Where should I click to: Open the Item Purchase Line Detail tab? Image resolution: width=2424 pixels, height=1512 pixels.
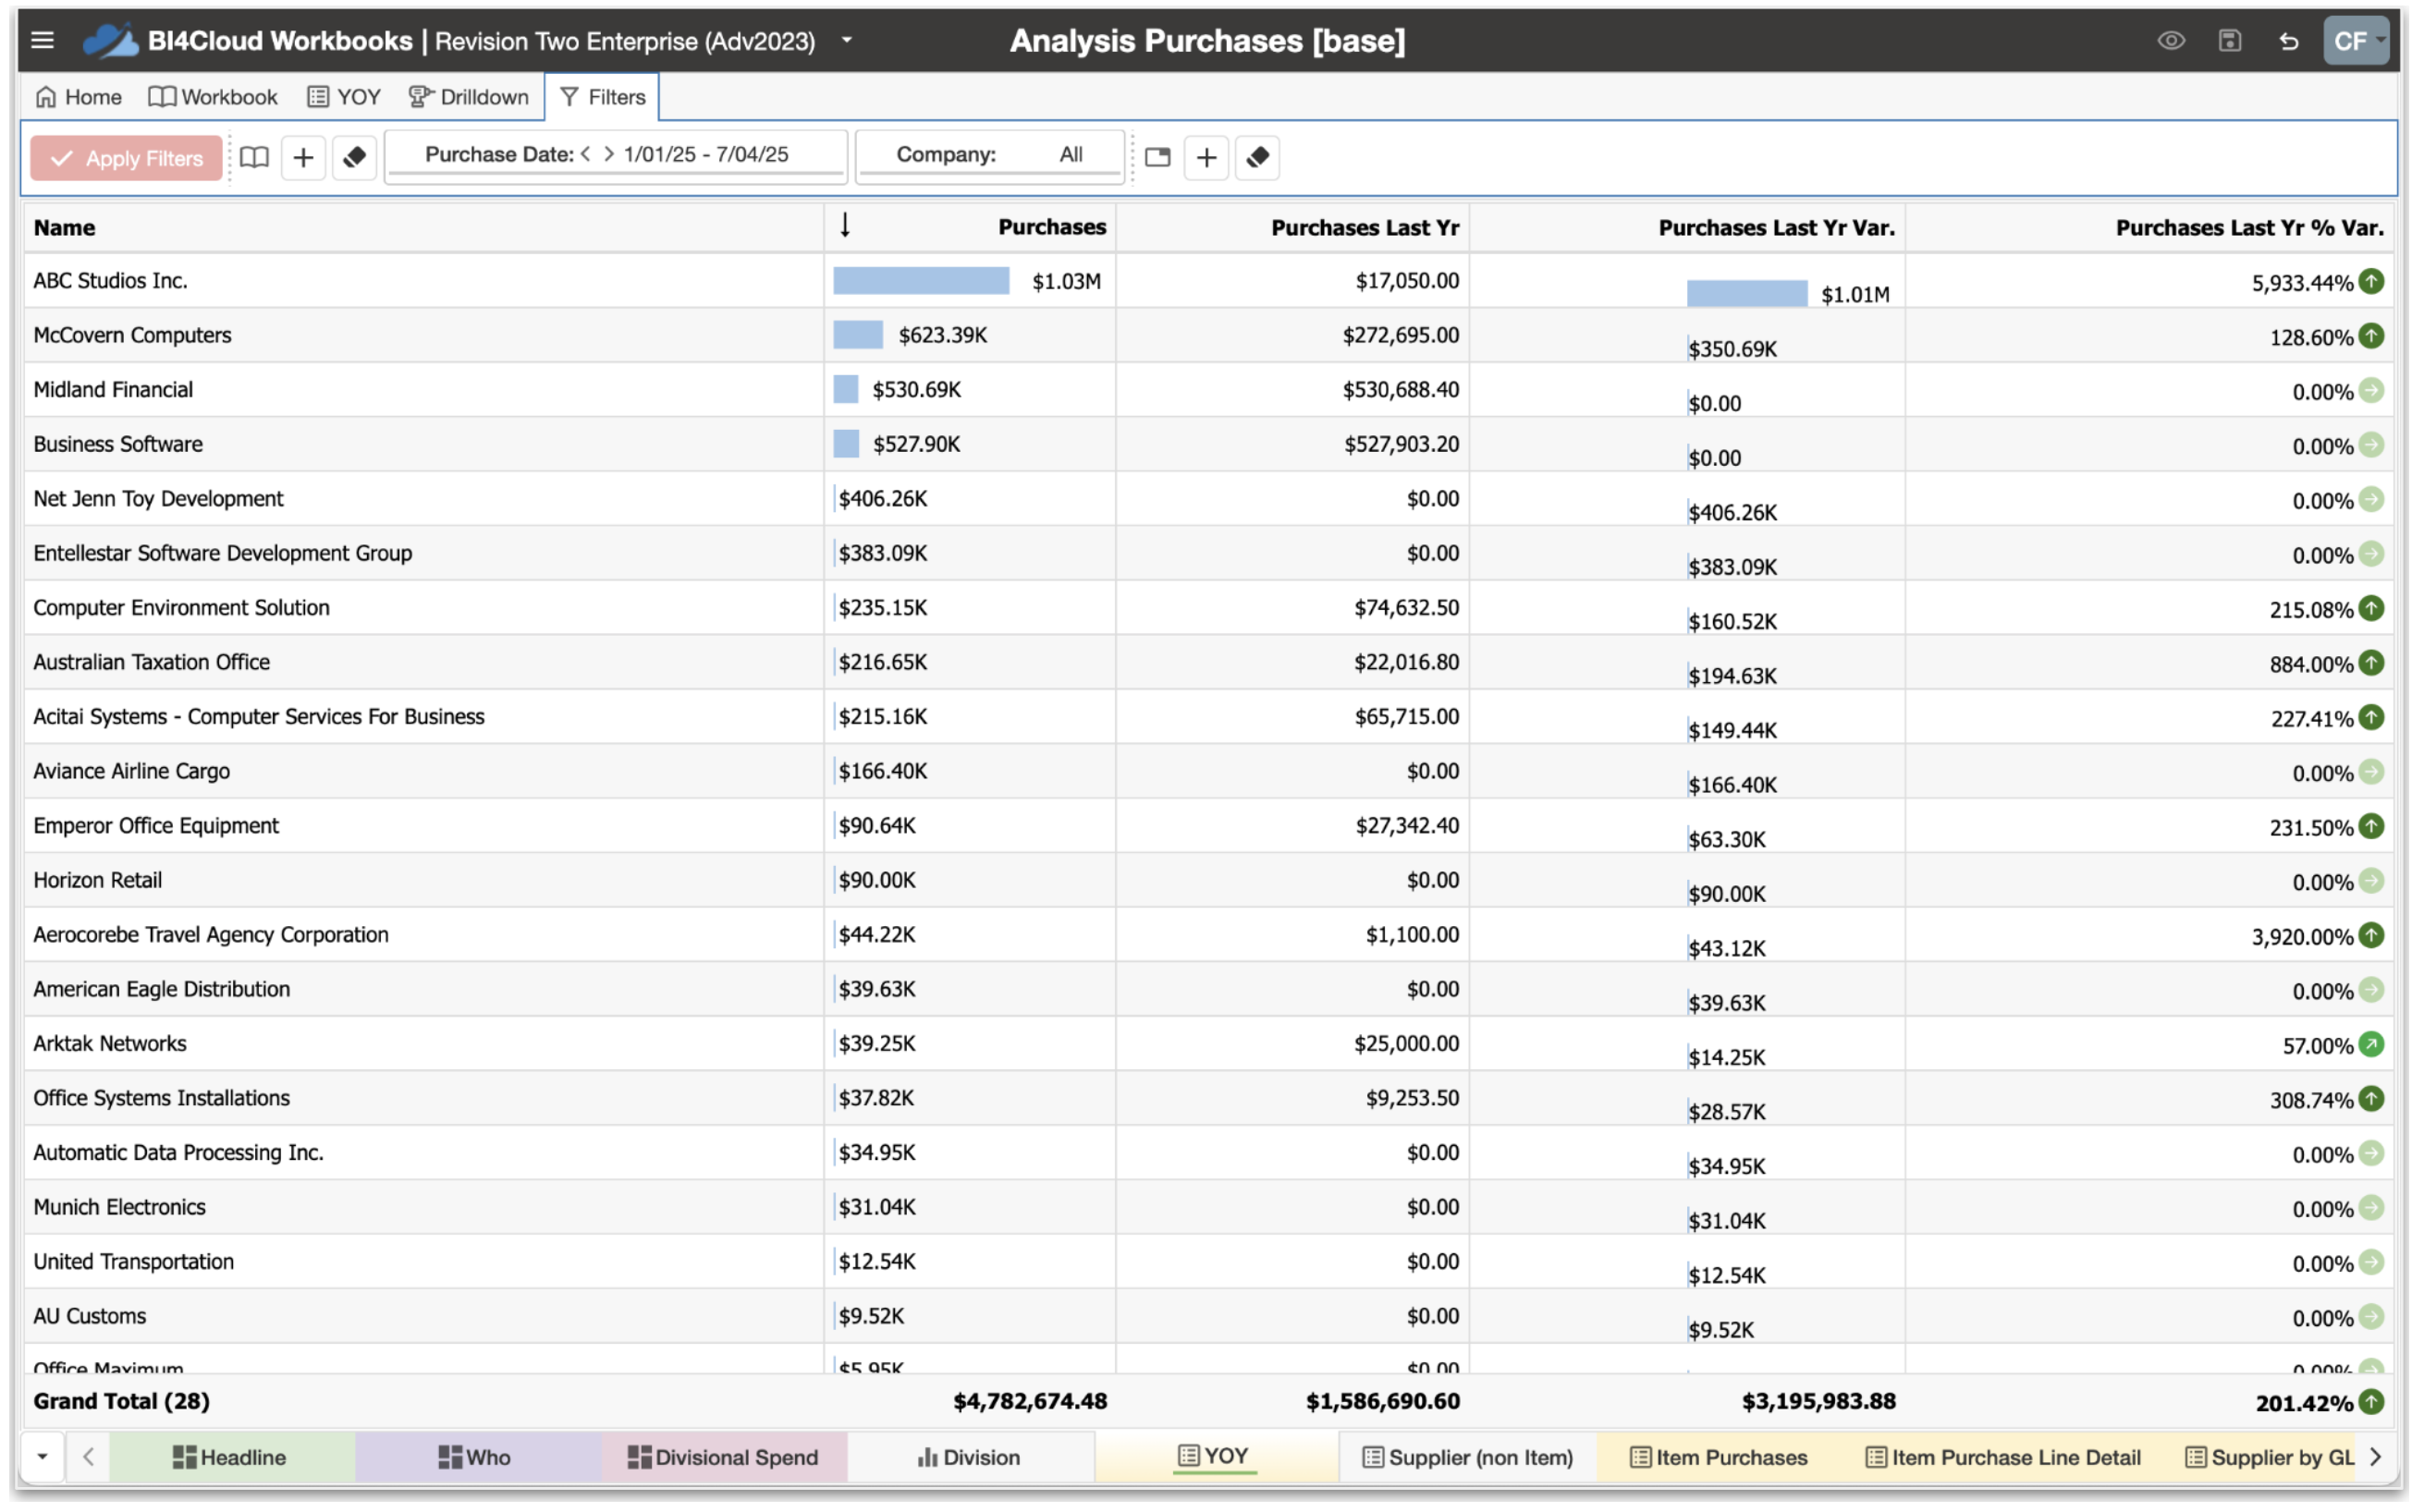pyautogui.click(x=2003, y=1458)
